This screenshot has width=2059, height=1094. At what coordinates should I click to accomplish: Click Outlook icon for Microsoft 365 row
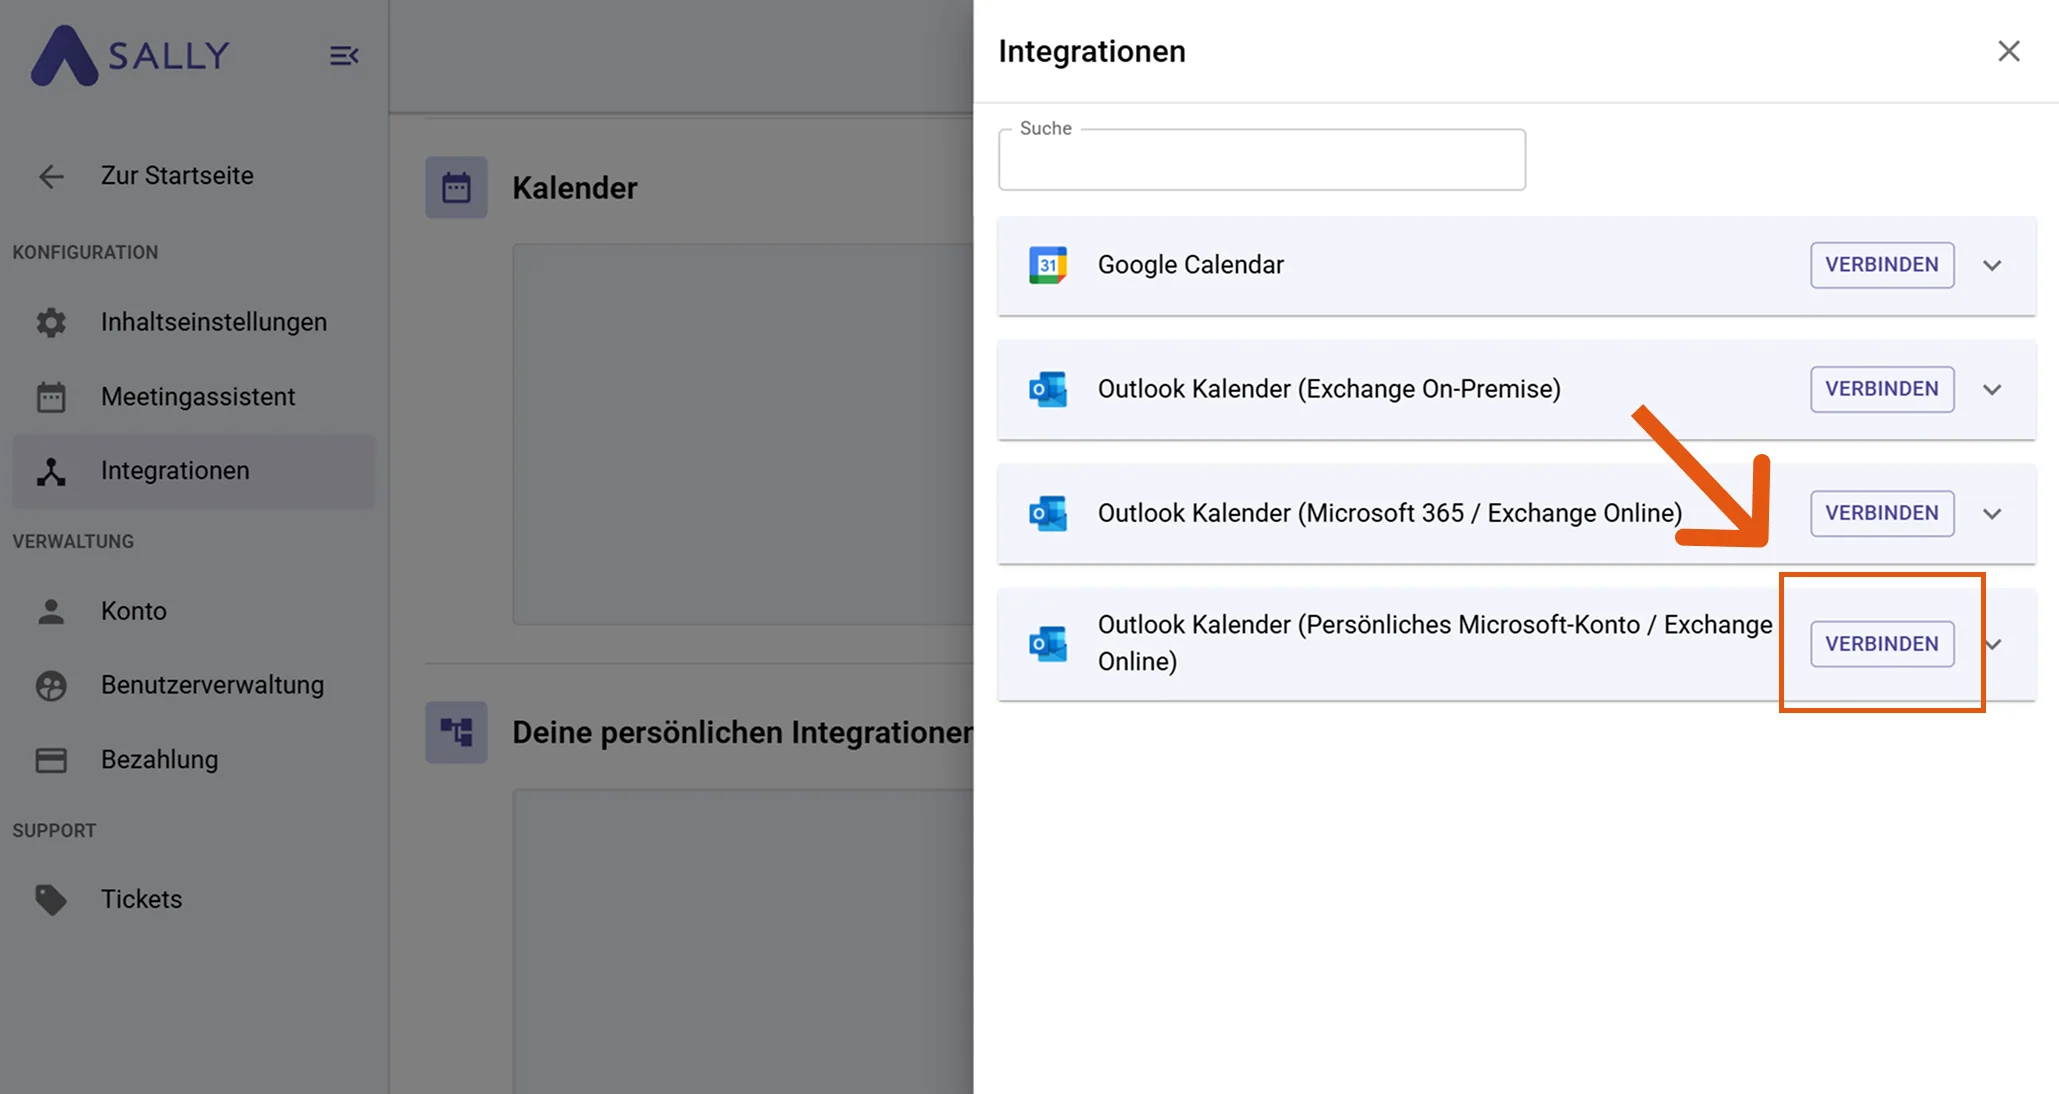coord(1048,513)
